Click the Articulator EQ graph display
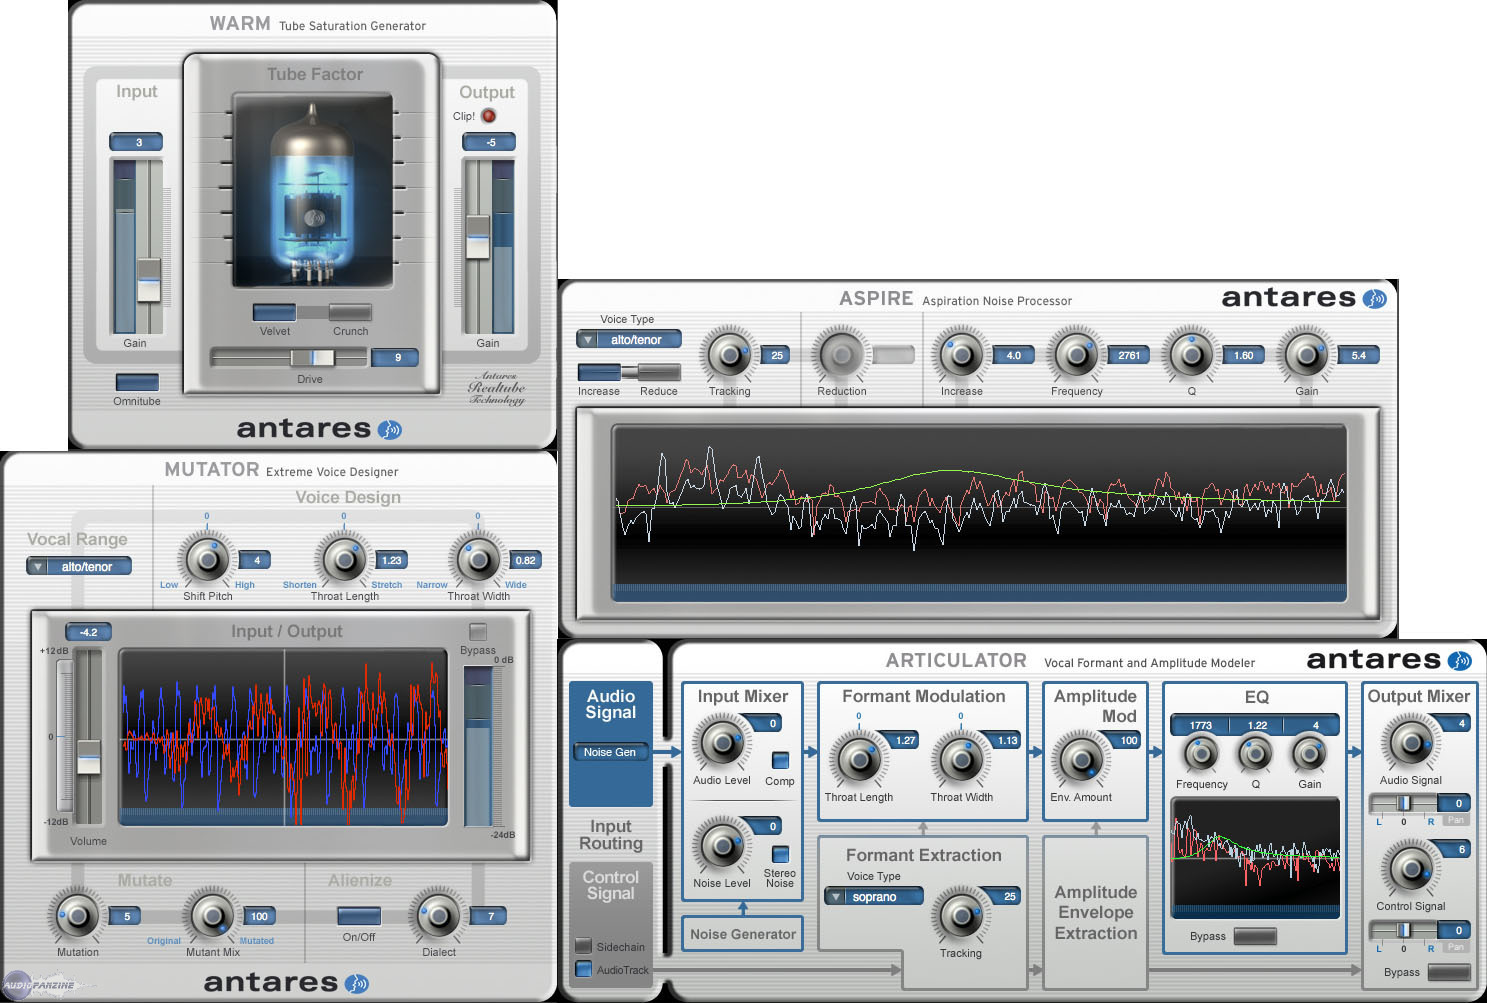 coord(1255,858)
